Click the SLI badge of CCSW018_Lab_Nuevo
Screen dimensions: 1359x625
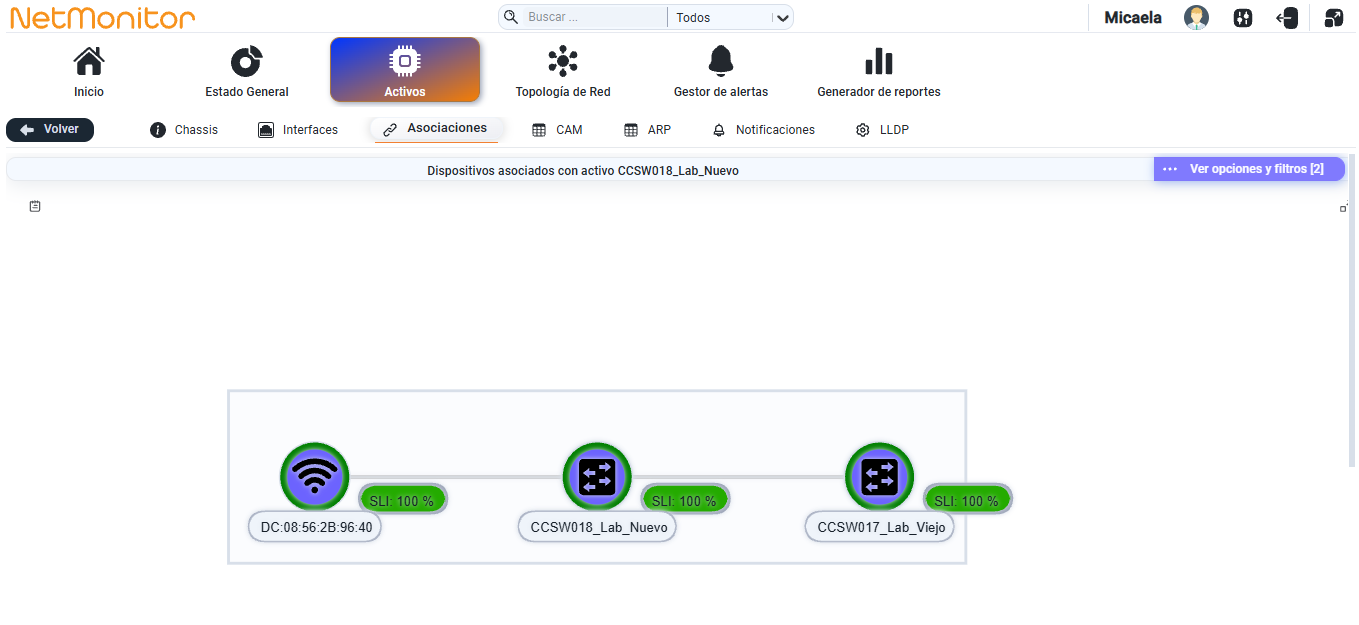pyautogui.click(x=685, y=500)
